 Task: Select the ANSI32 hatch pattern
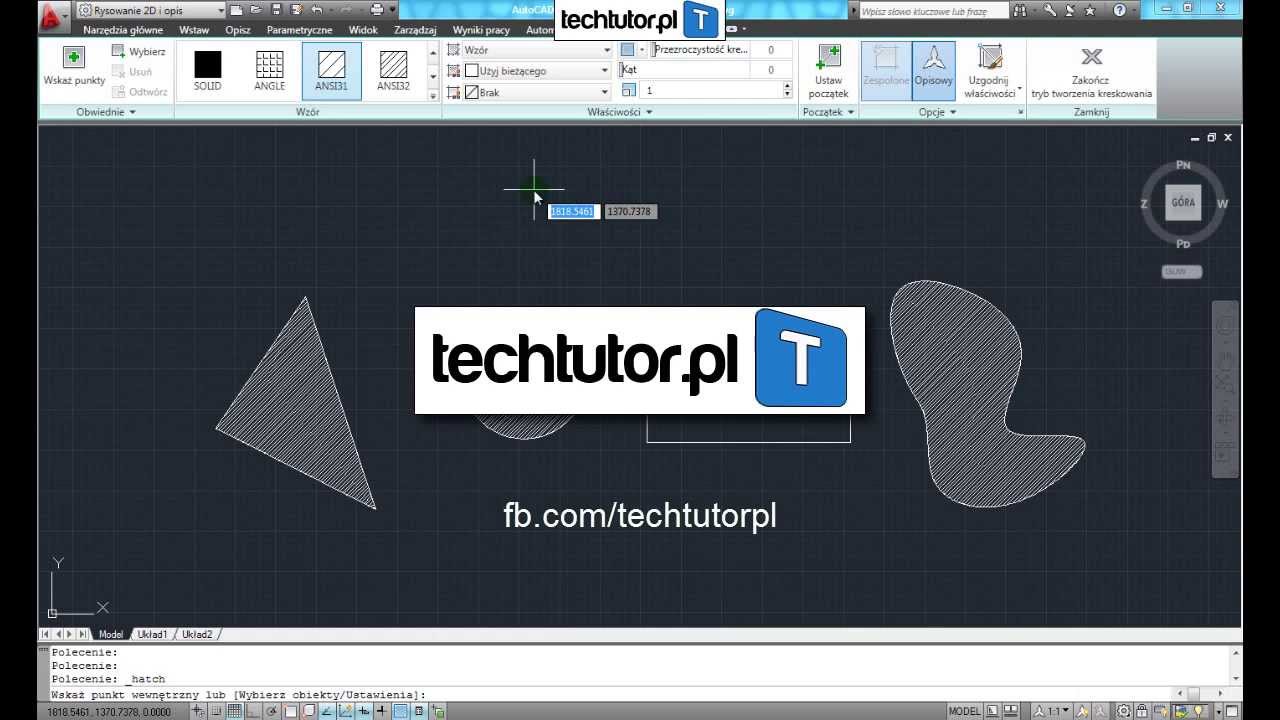[x=393, y=70]
